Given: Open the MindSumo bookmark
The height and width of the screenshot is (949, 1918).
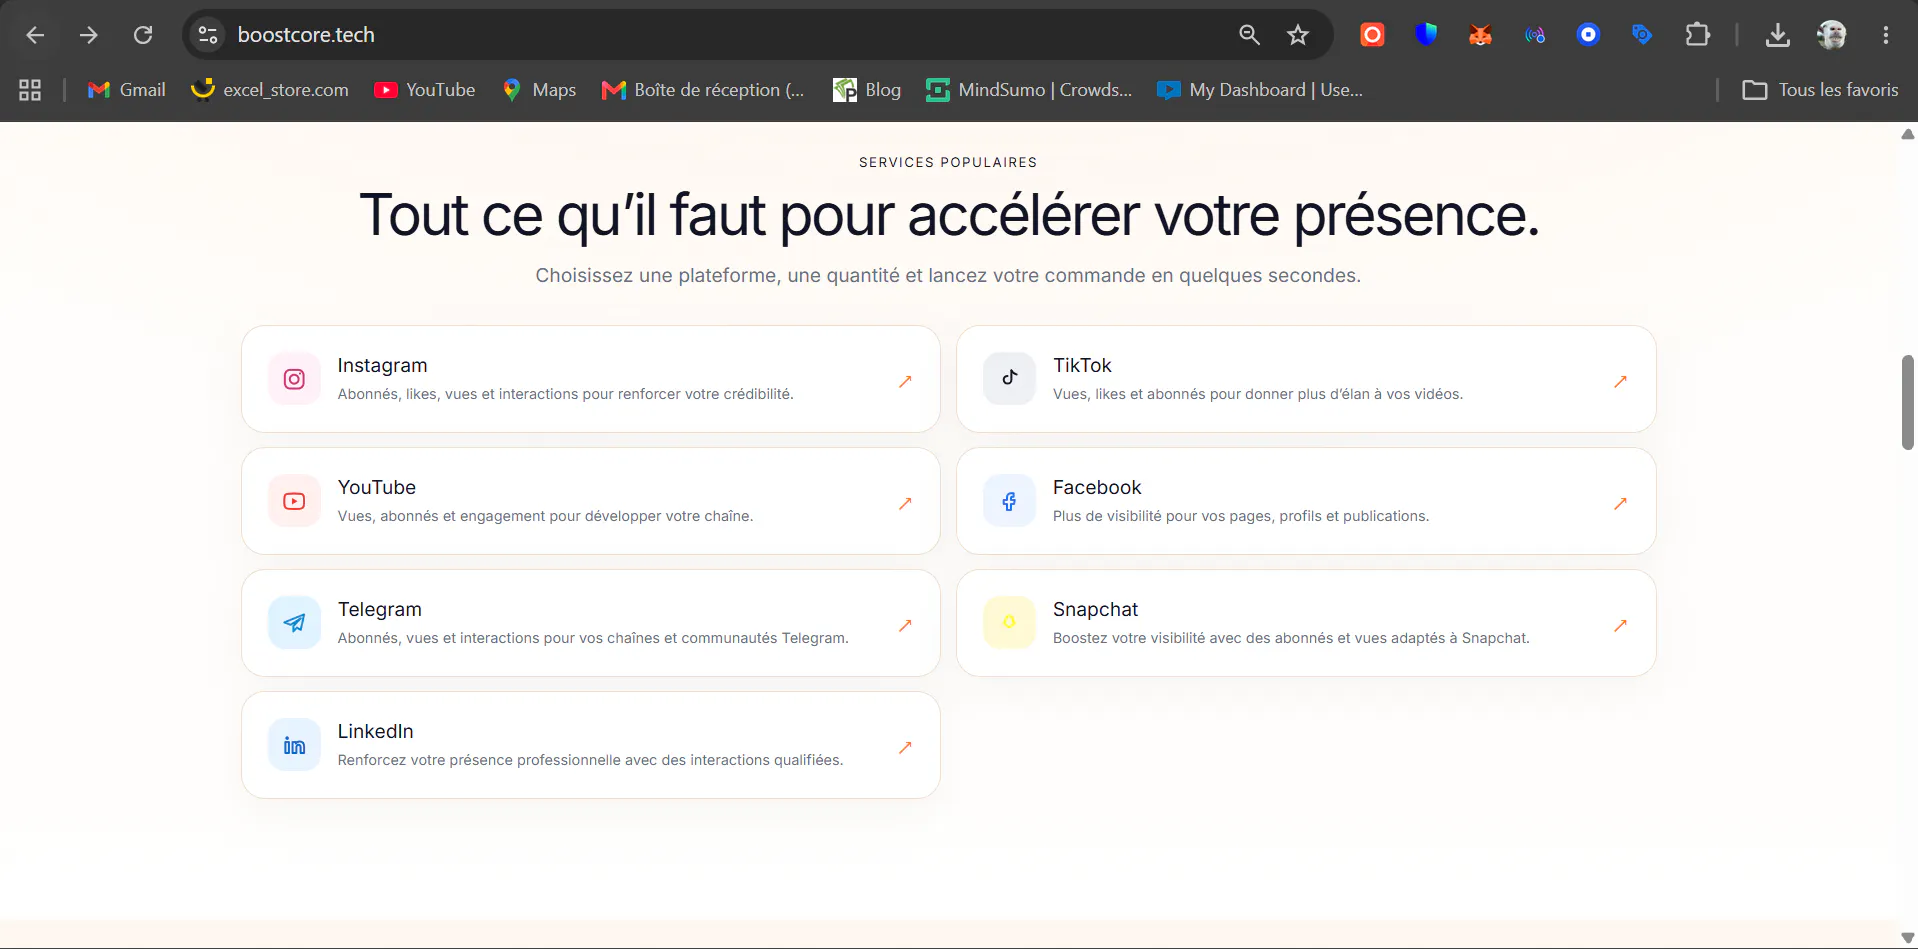Looking at the screenshot, I should (x=1029, y=90).
